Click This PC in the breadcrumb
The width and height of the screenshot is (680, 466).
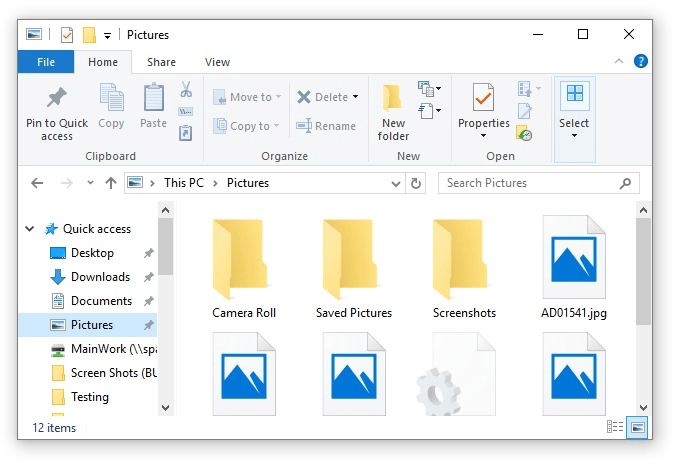tap(184, 183)
